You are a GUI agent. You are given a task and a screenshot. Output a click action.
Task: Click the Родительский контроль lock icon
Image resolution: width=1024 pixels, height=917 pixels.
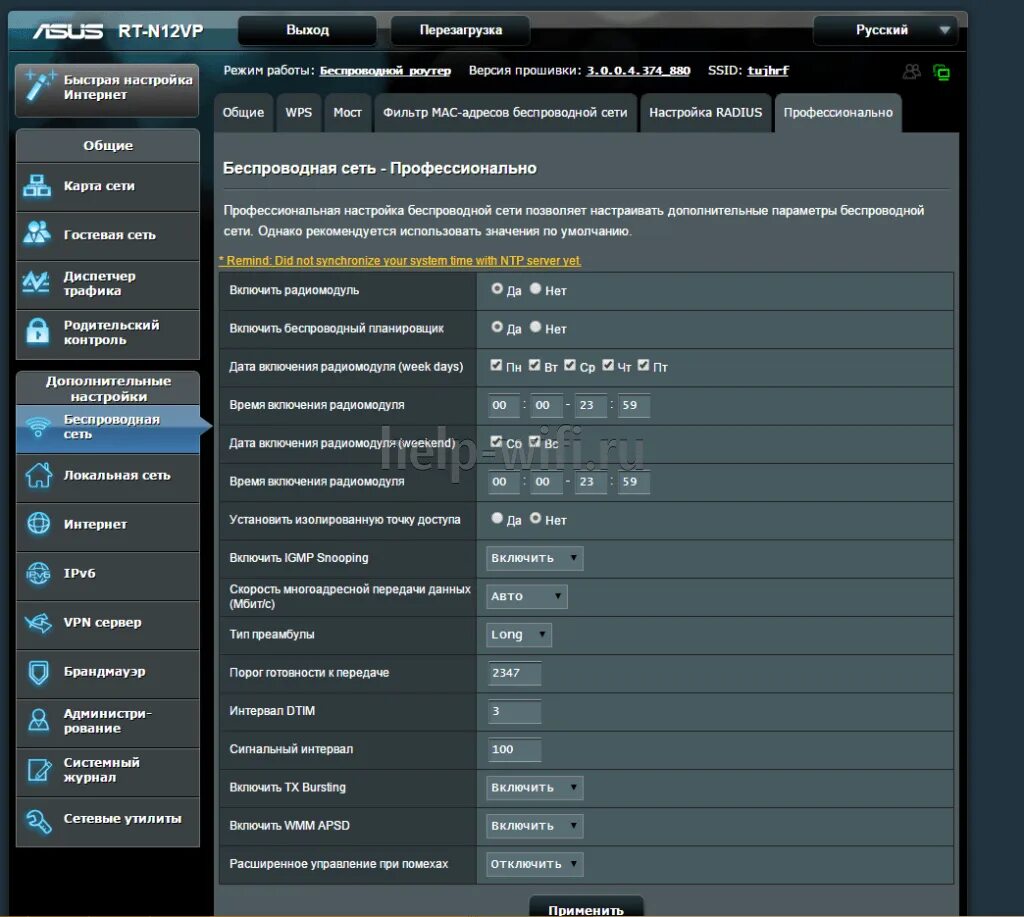coord(37,331)
